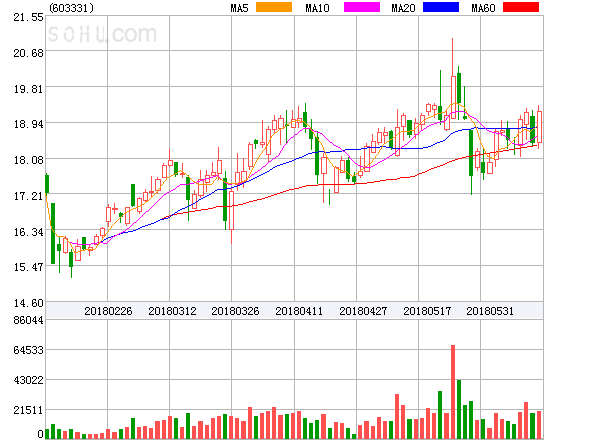The width and height of the screenshot is (600, 440).
Task: Click the 20180517 date label
Action: click(427, 311)
